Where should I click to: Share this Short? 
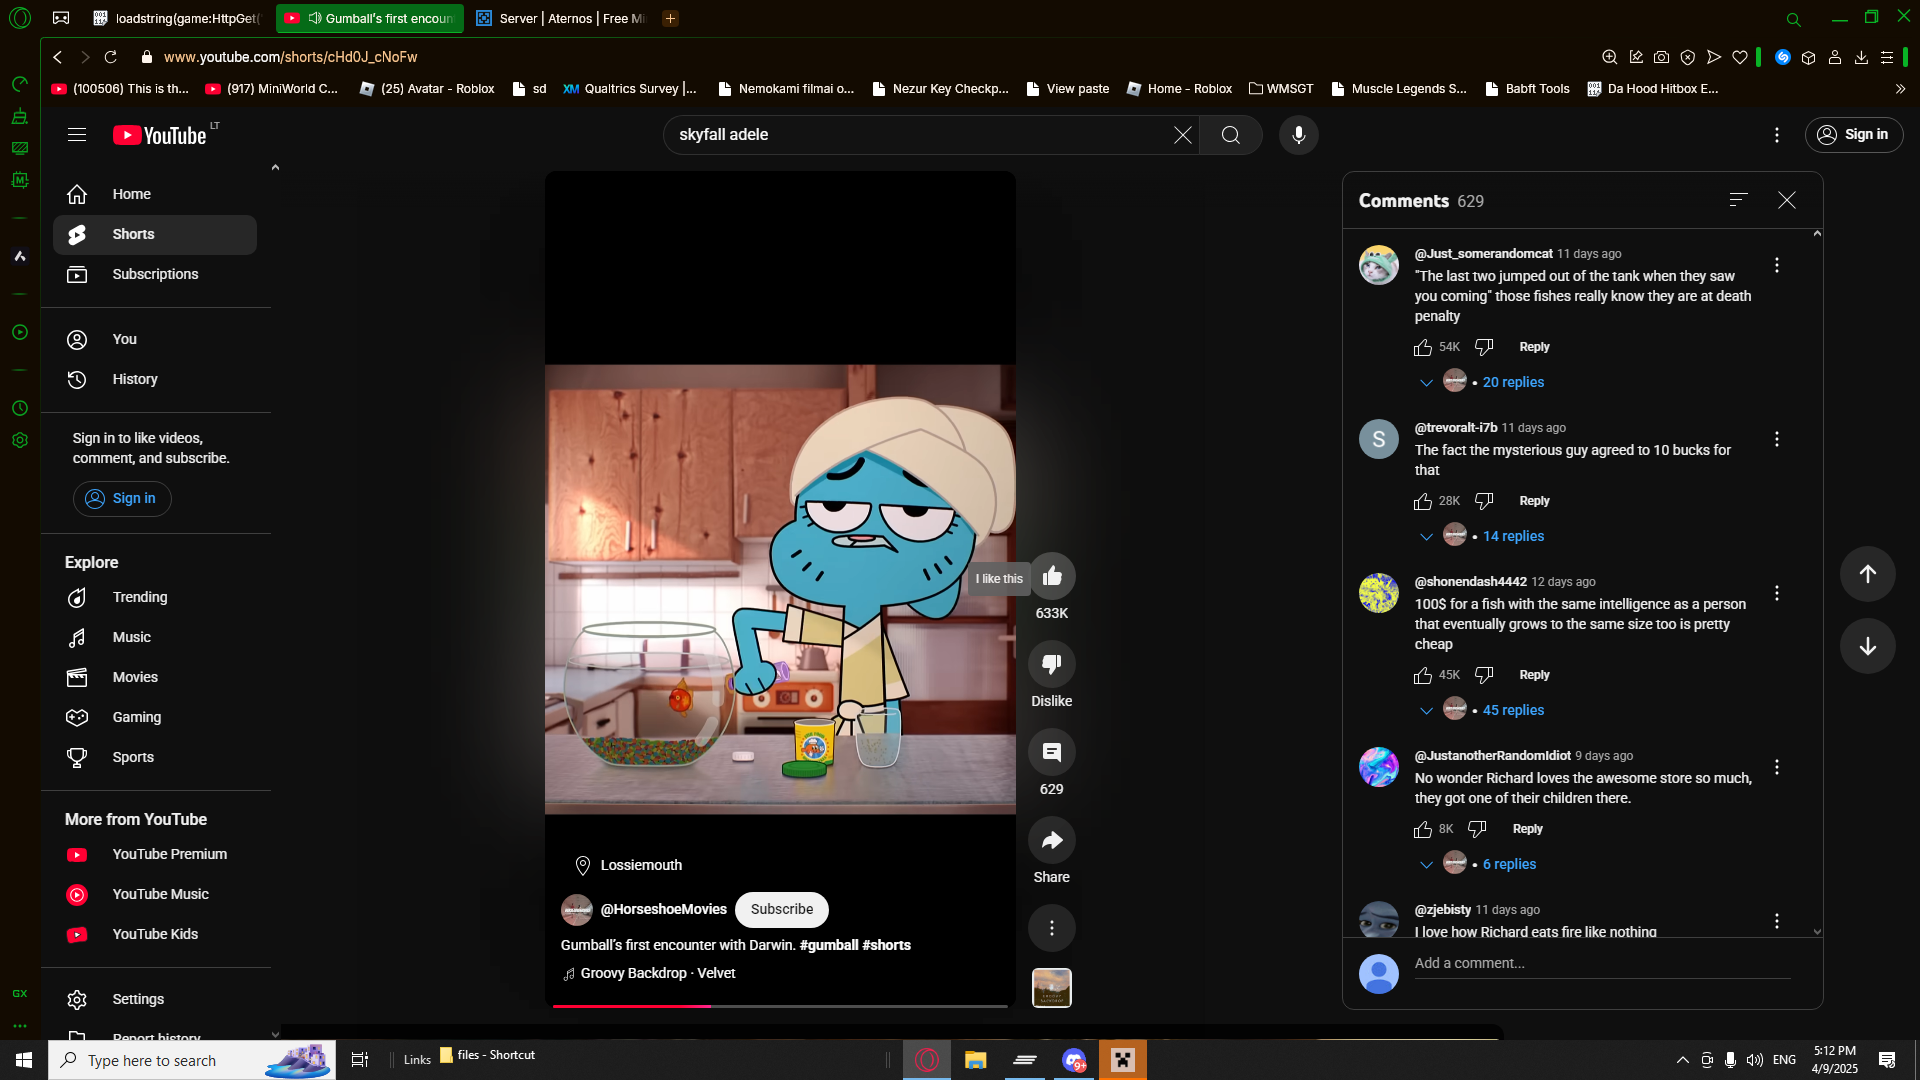point(1051,840)
